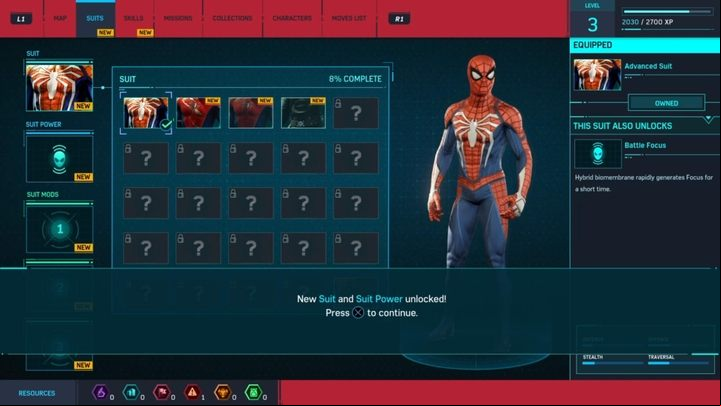Click the Suit Power link in the message
This screenshot has width=721, height=406.
click(379, 299)
